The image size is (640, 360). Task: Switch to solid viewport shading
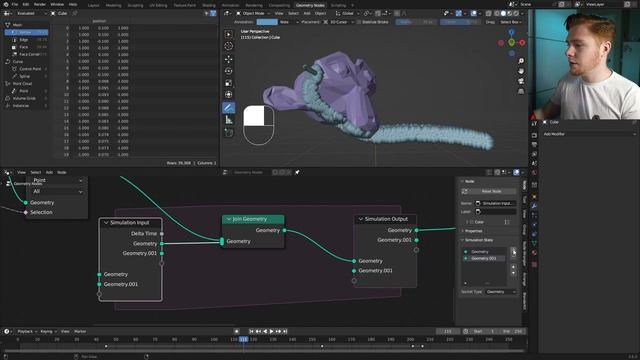pyautogui.click(x=503, y=13)
